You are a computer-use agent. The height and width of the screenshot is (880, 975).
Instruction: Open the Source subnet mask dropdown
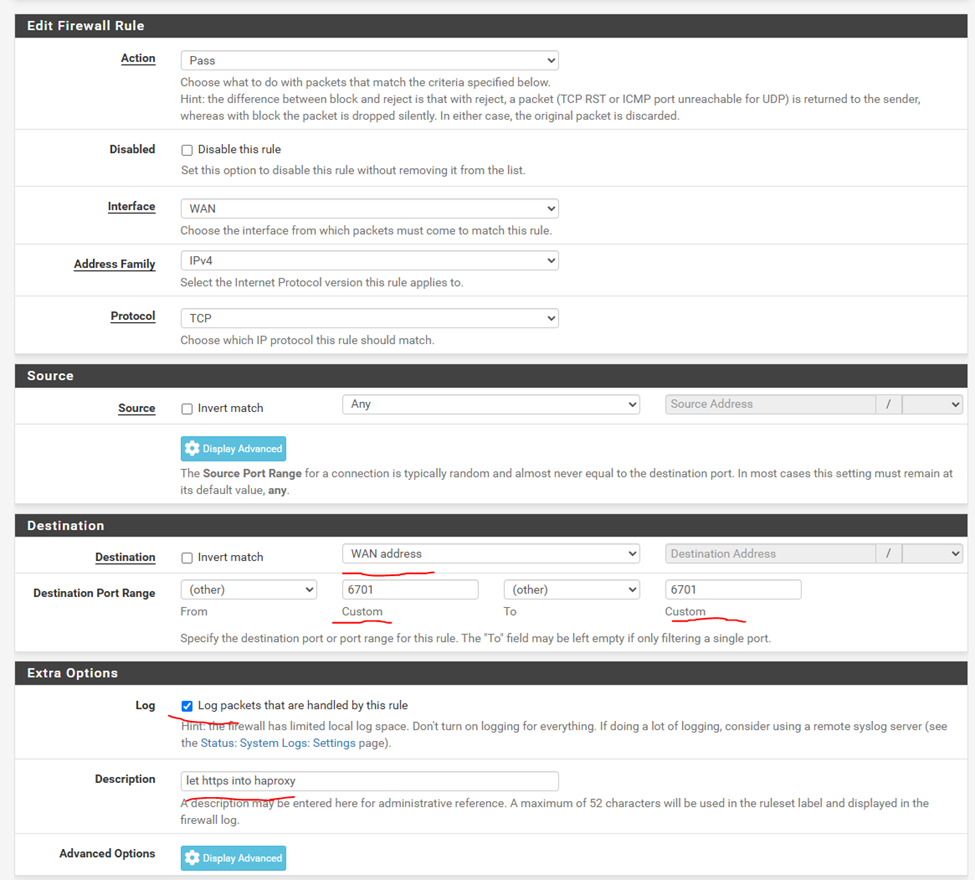[932, 404]
